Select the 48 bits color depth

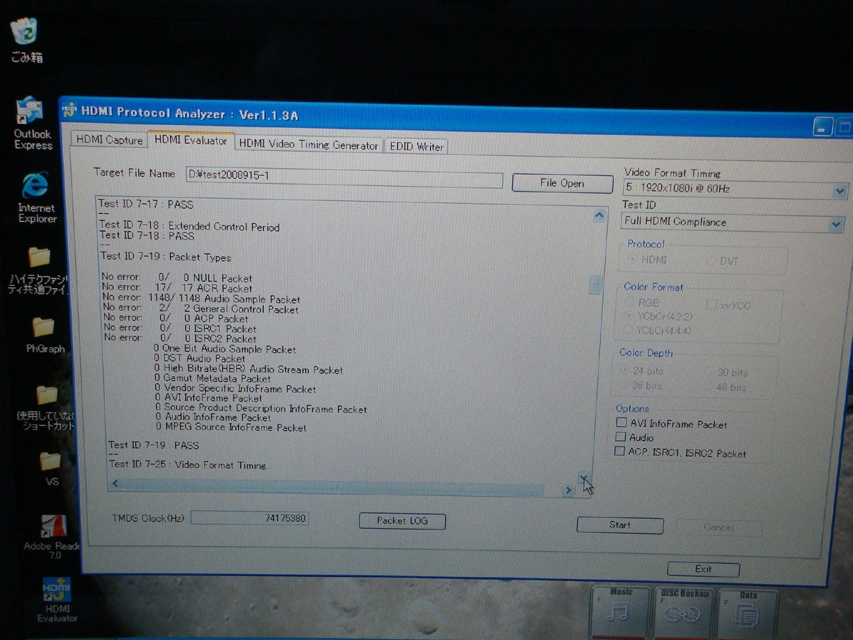[708, 387]
